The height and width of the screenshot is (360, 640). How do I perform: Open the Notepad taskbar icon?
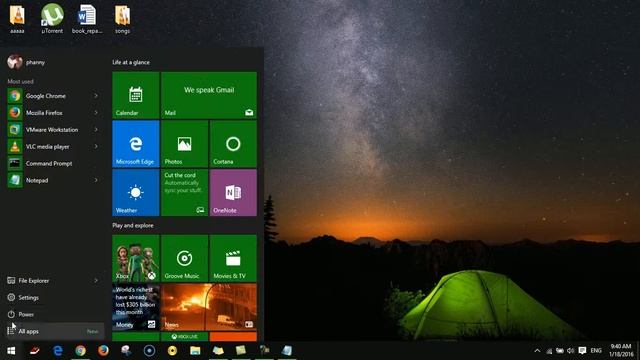tap(287, 351)
